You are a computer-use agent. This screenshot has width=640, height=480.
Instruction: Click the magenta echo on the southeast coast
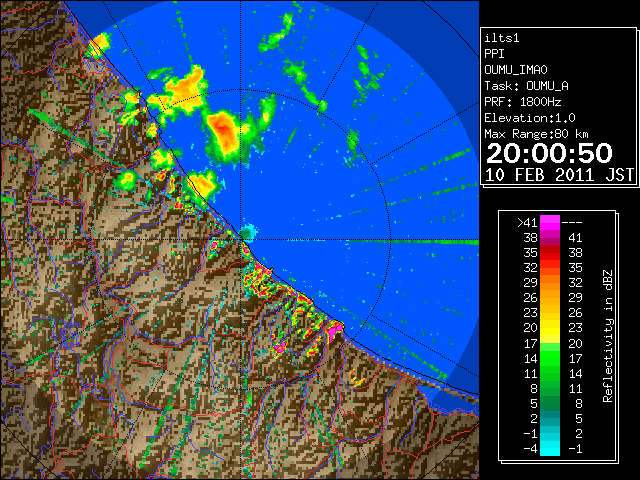tap(335, 330)
